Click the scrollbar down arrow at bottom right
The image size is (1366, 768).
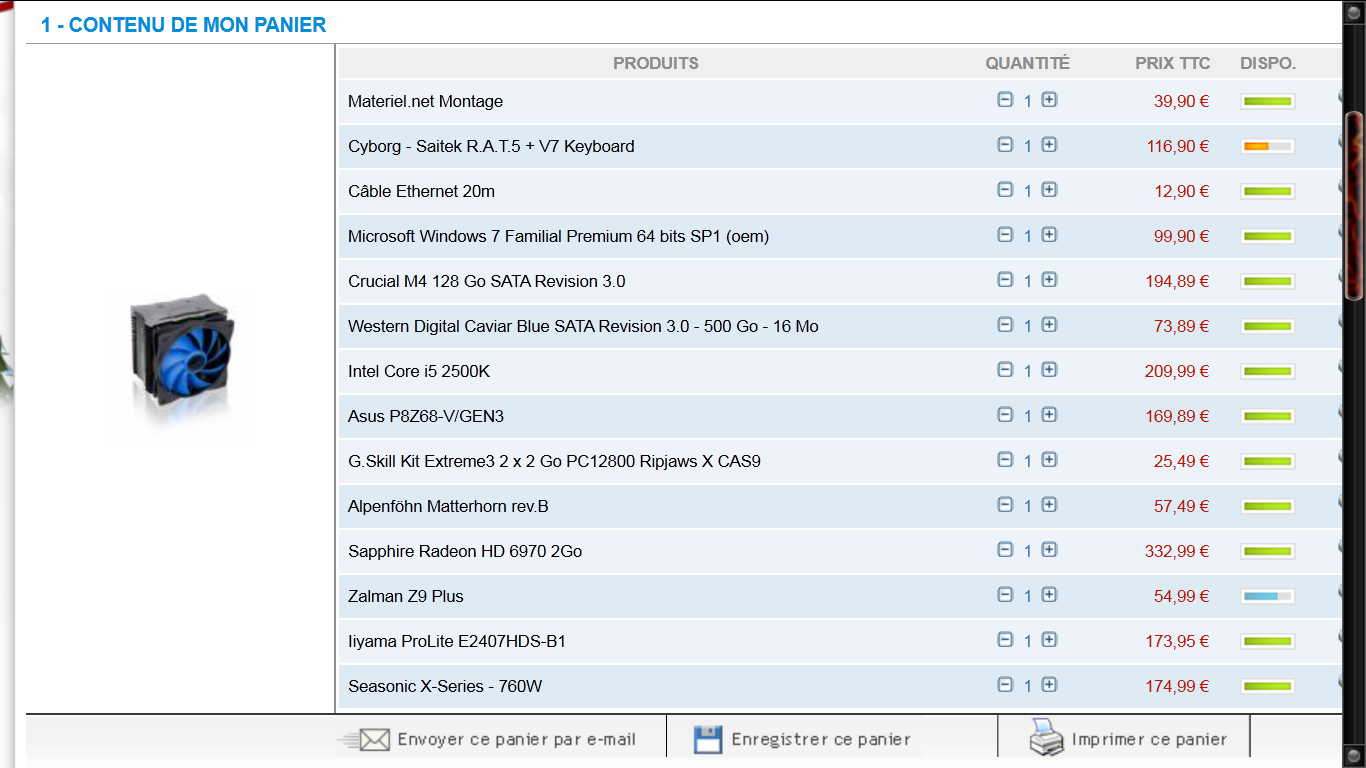point(1354,754)
